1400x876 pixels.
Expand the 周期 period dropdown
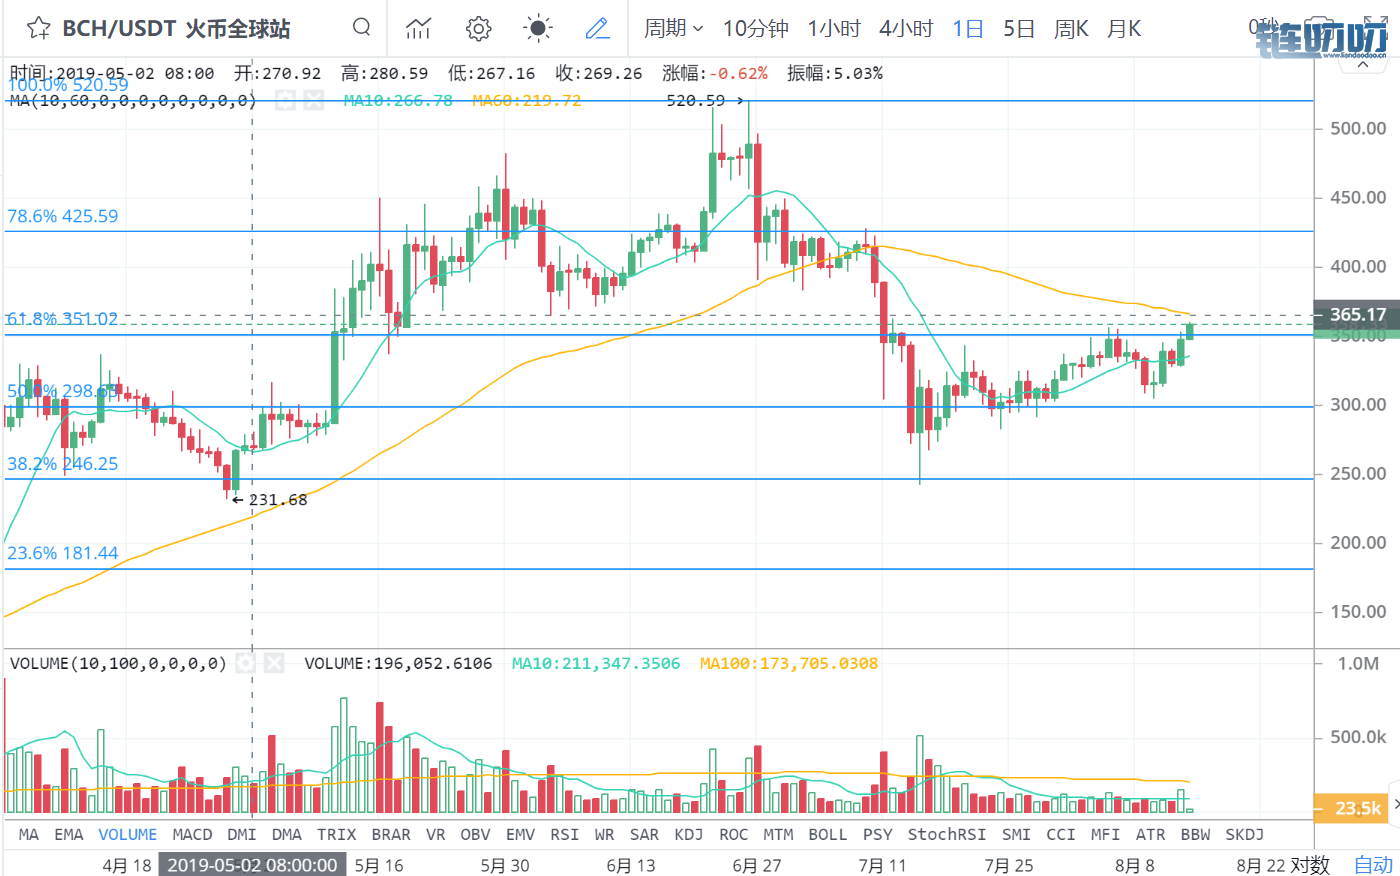674,28
